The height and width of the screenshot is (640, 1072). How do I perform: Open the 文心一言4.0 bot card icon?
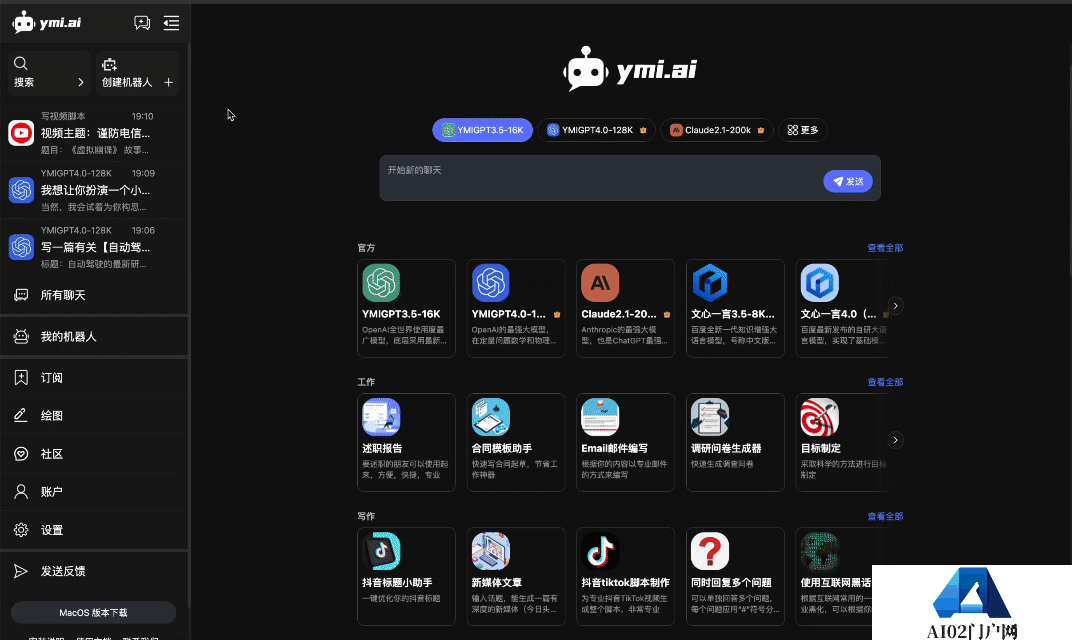(x=820, y=282)
